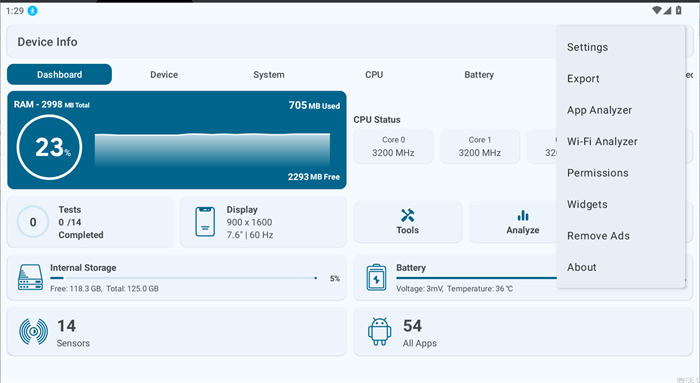Tap the tests completed circle showing 0
The width and height of the screenshot is (700, 383).
(x=33, y=222)
